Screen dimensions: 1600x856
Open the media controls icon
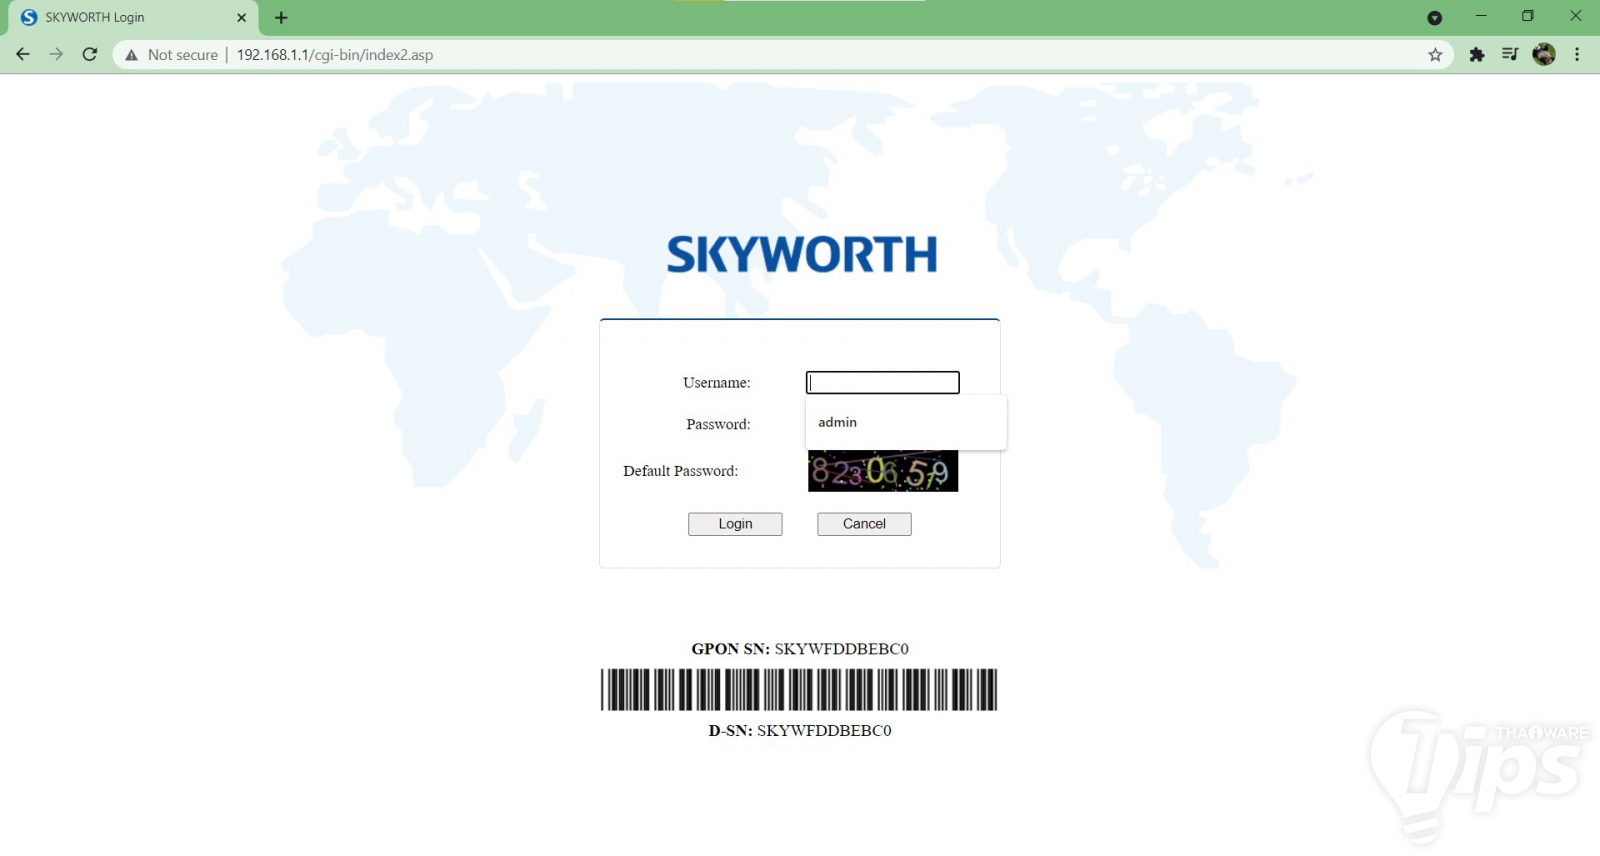[x=1510, y=55]
